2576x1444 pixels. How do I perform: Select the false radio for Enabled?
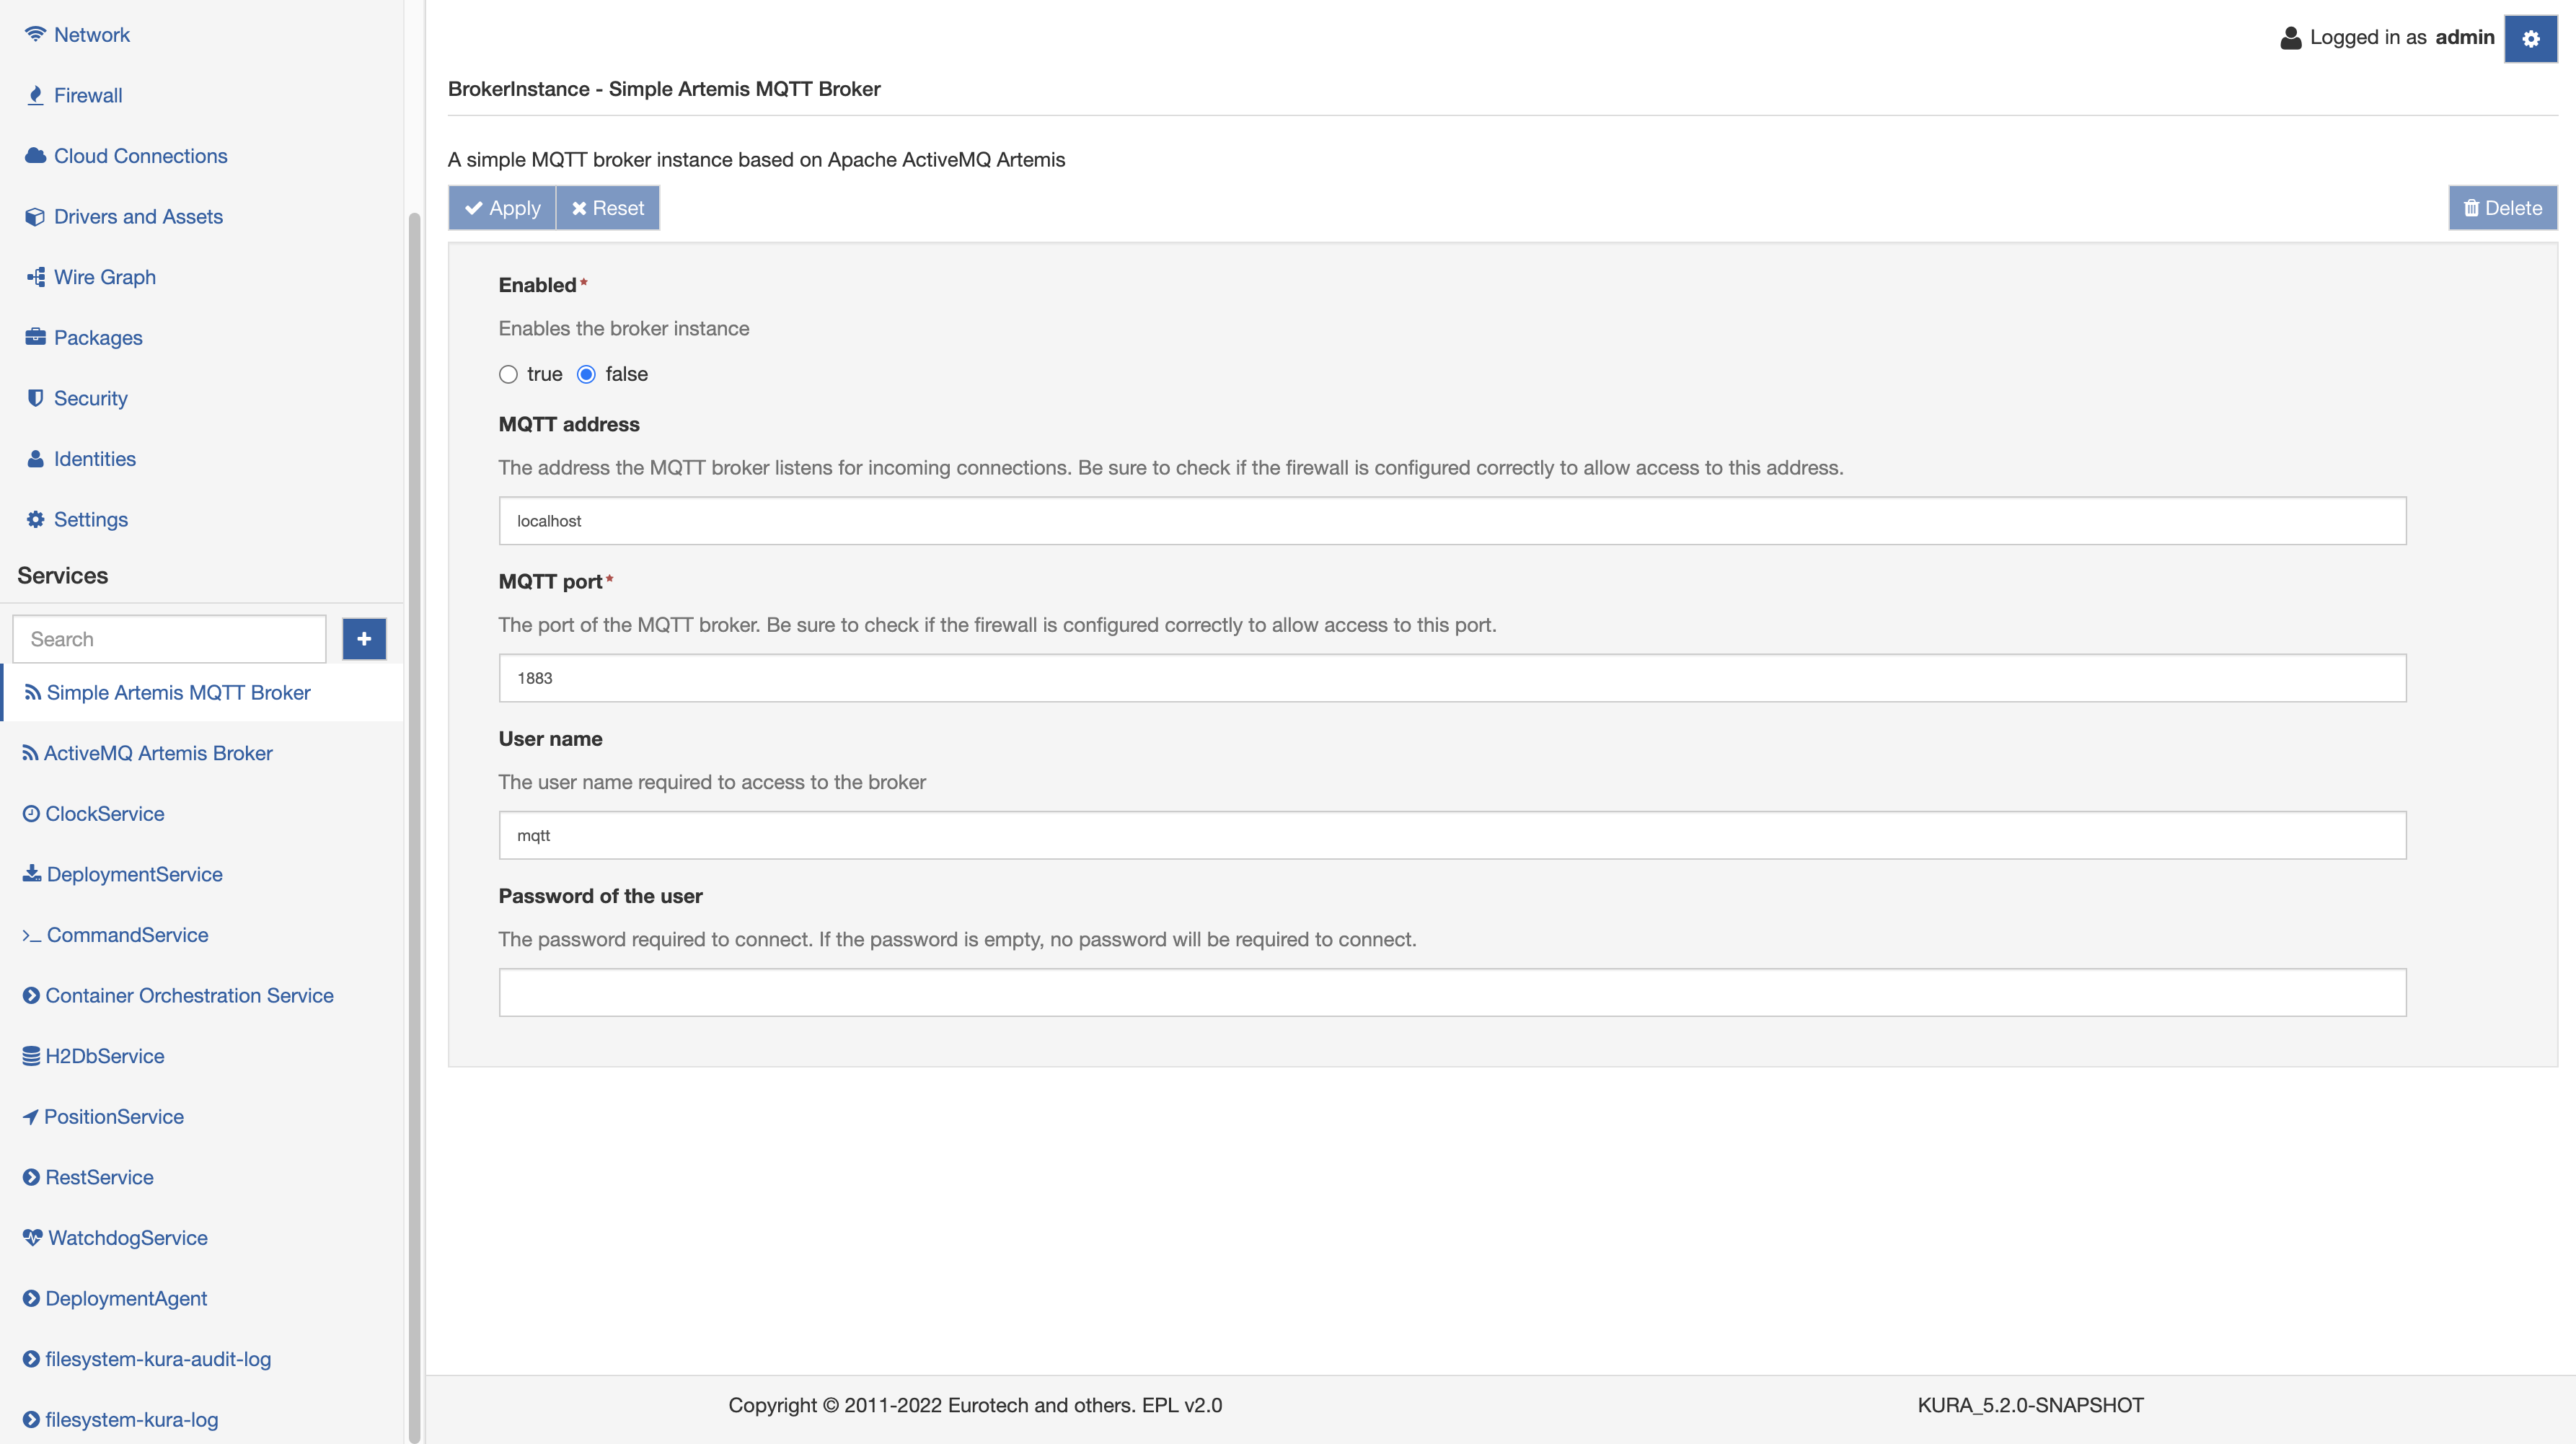(586, 374)
